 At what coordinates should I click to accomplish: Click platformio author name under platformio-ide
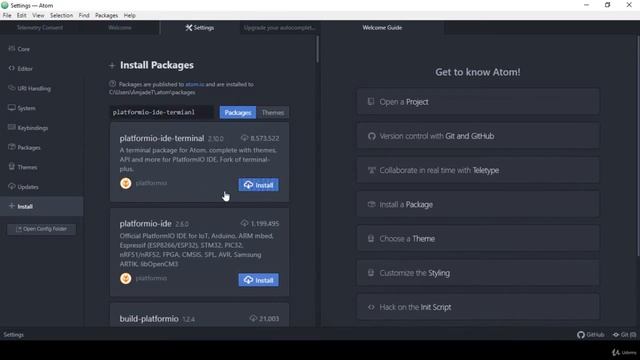click(x=151, y=278)
